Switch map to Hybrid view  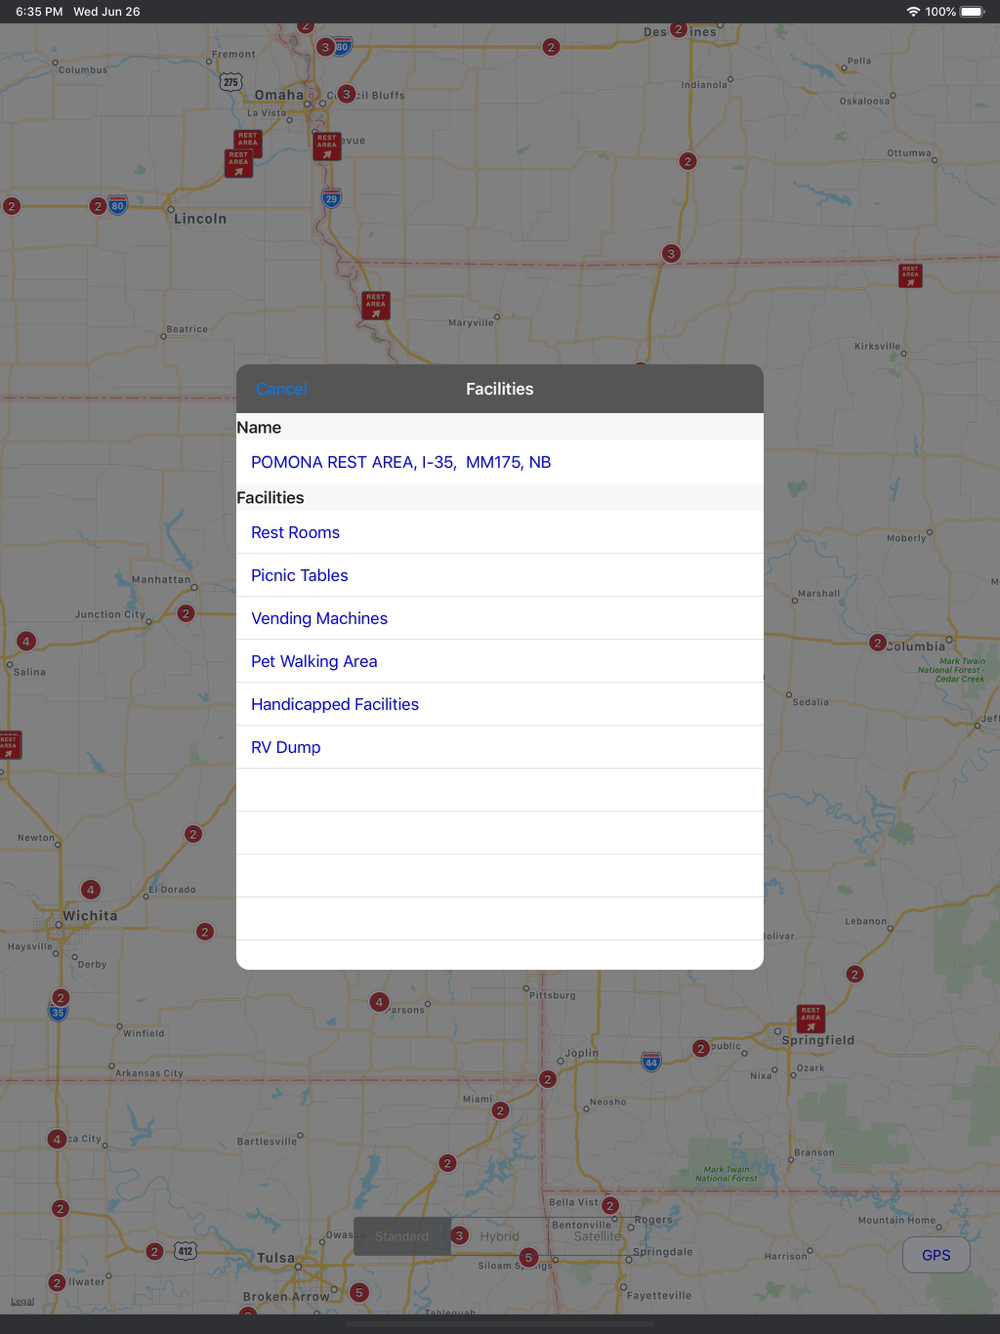(x=499, y=1236)
